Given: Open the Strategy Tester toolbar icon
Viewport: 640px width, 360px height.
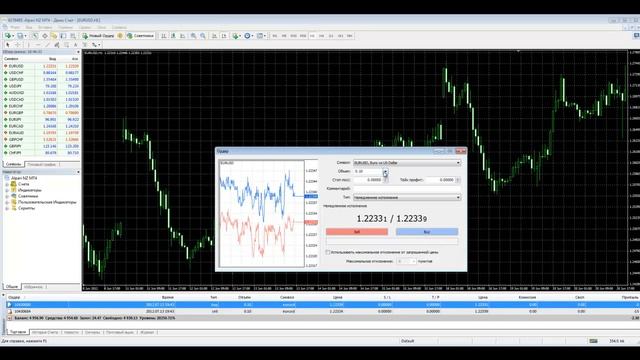Looking at the screenshot, I should 73,36.
